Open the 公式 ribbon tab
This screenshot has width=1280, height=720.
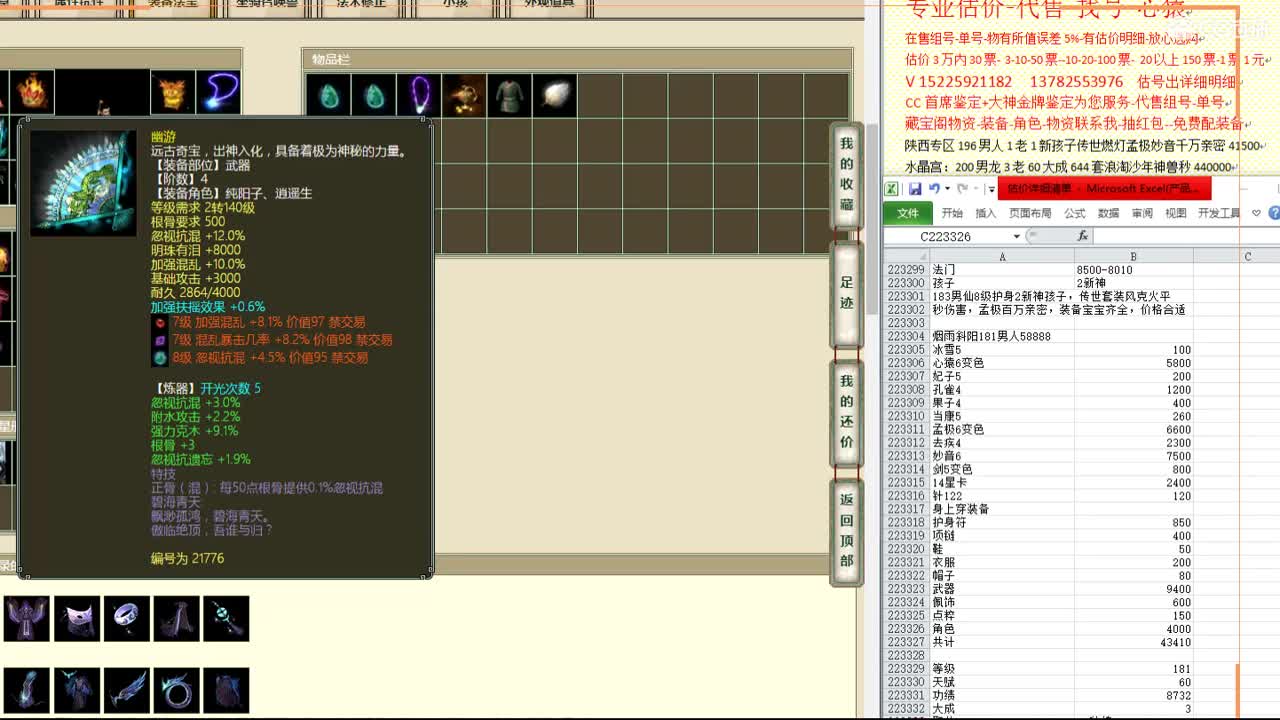[x=1075, y=213]
